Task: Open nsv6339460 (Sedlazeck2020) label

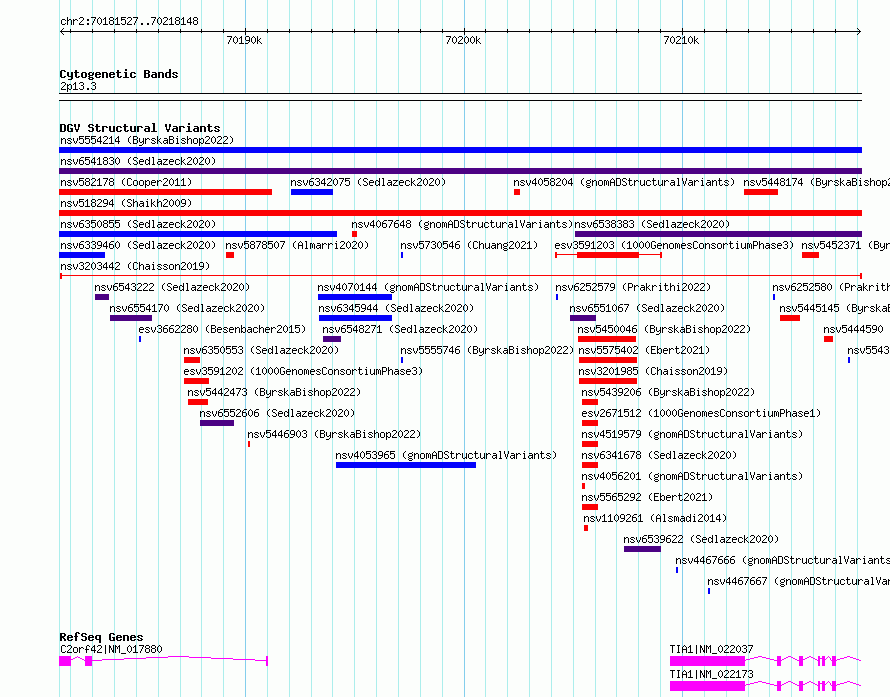Action: (x=138, y=245)
